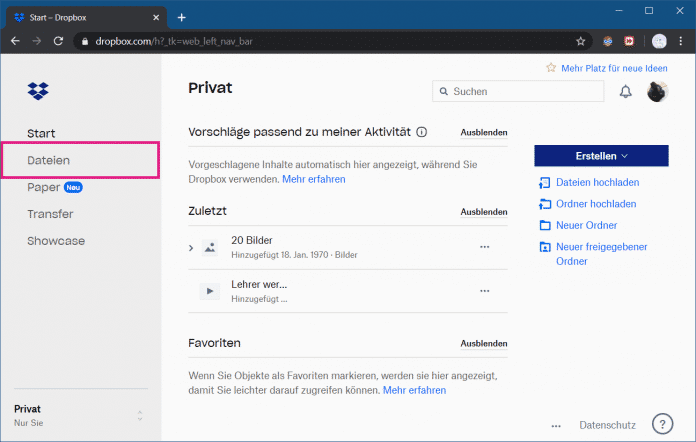Open the account avatar menu
Image resolution: width=696 pixels, height=442 pixels.
[x=658, y=91]
